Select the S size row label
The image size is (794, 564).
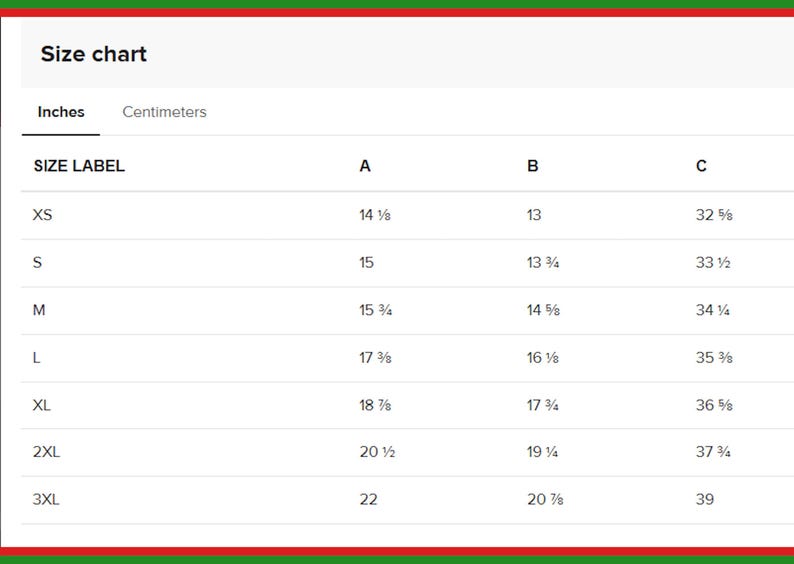click(x=37, y=262)
